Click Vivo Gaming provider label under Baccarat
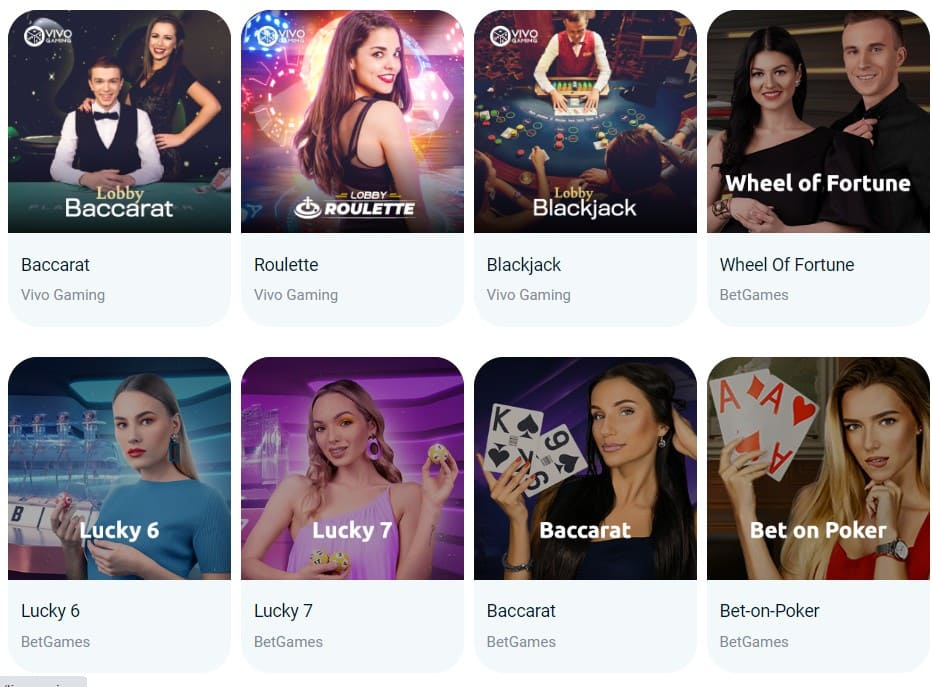This screenshot has width=932, height=687. coord(63,295)
